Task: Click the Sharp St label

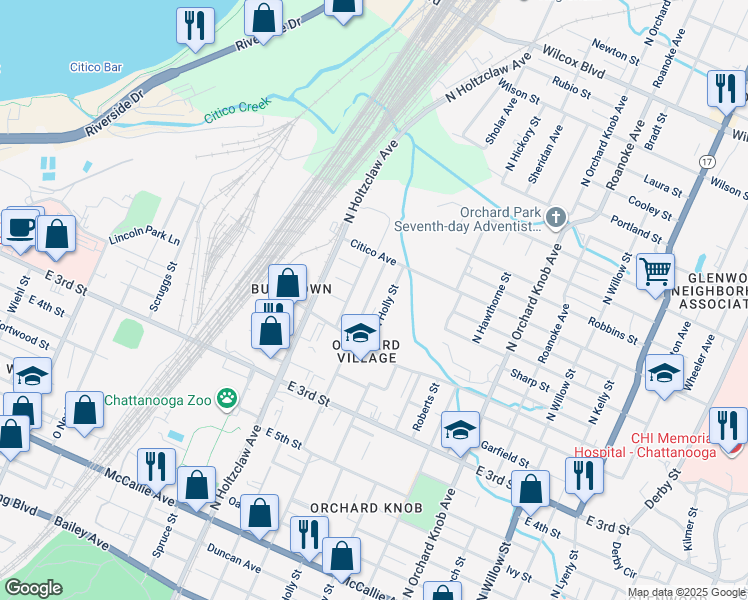Action: pos(530,380)
